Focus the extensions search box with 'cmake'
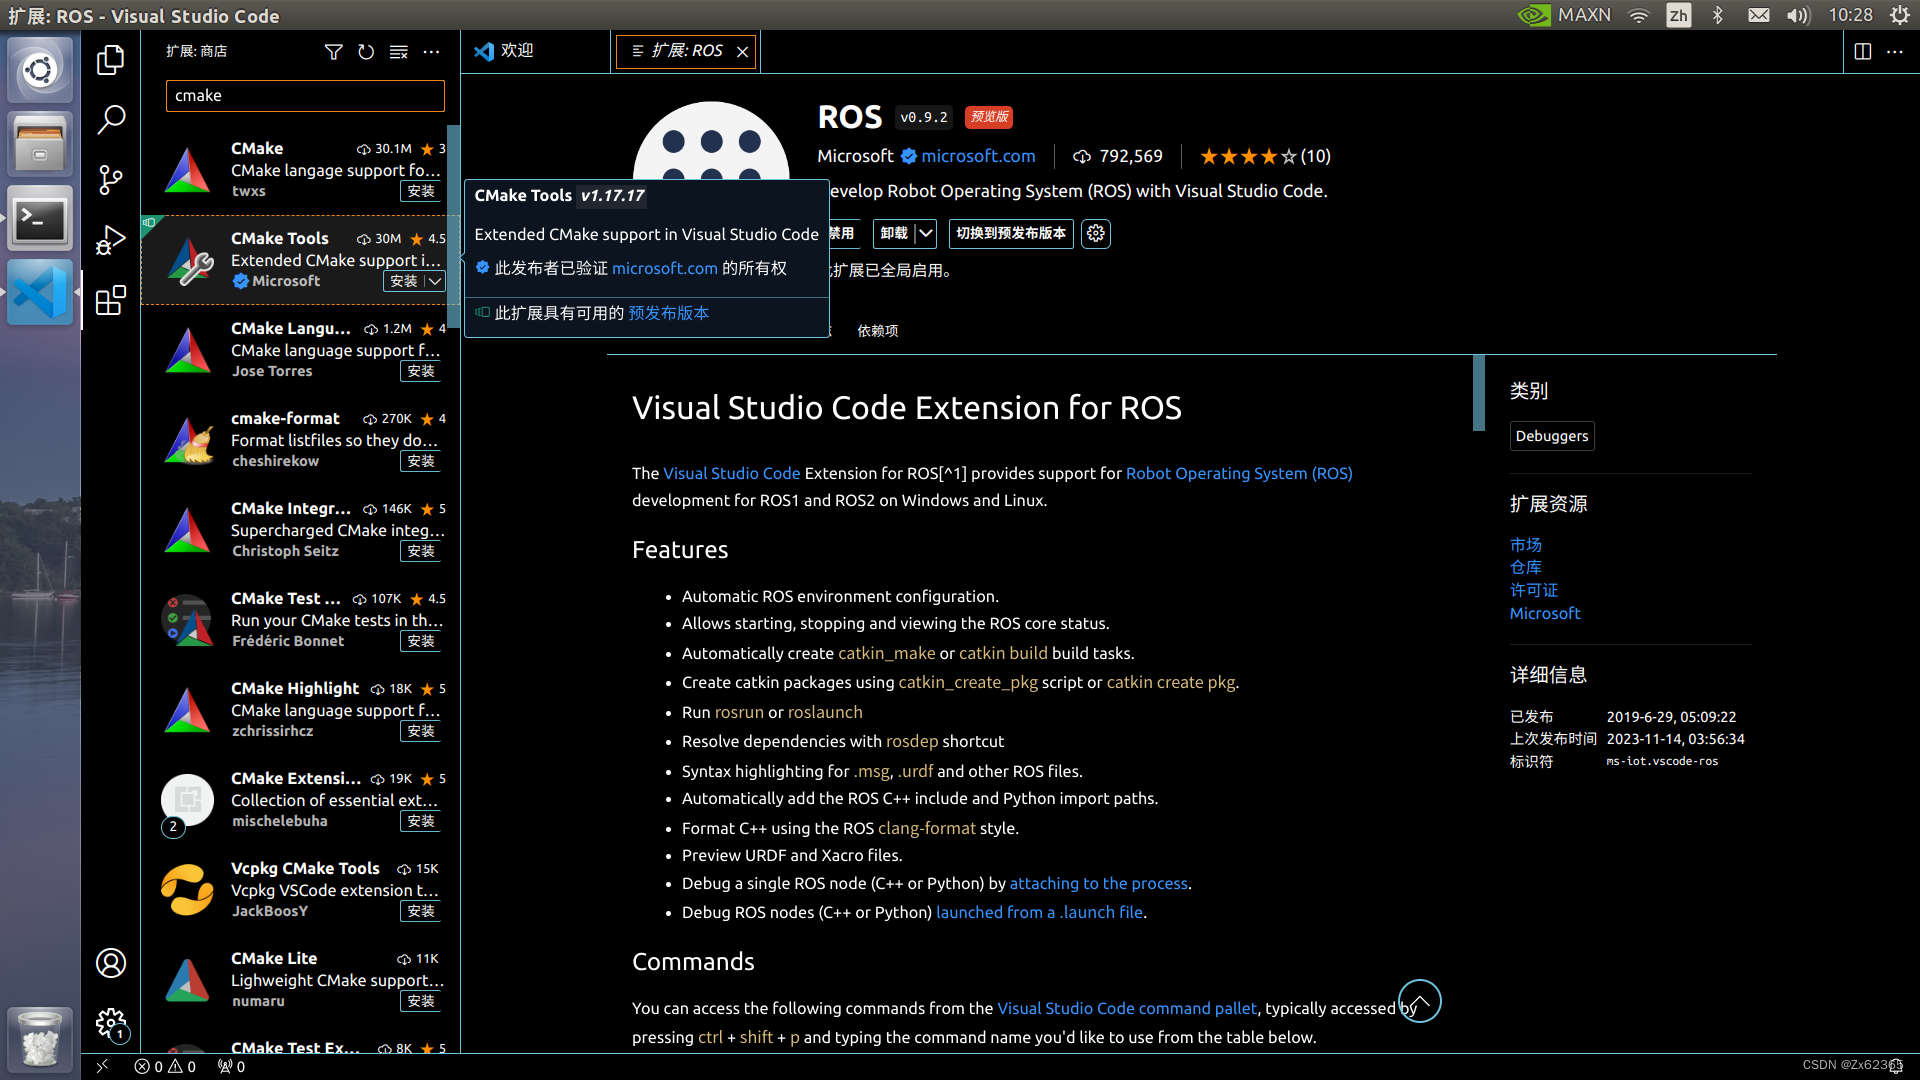Screen dimensions: 1920x1080 [305, 96]
